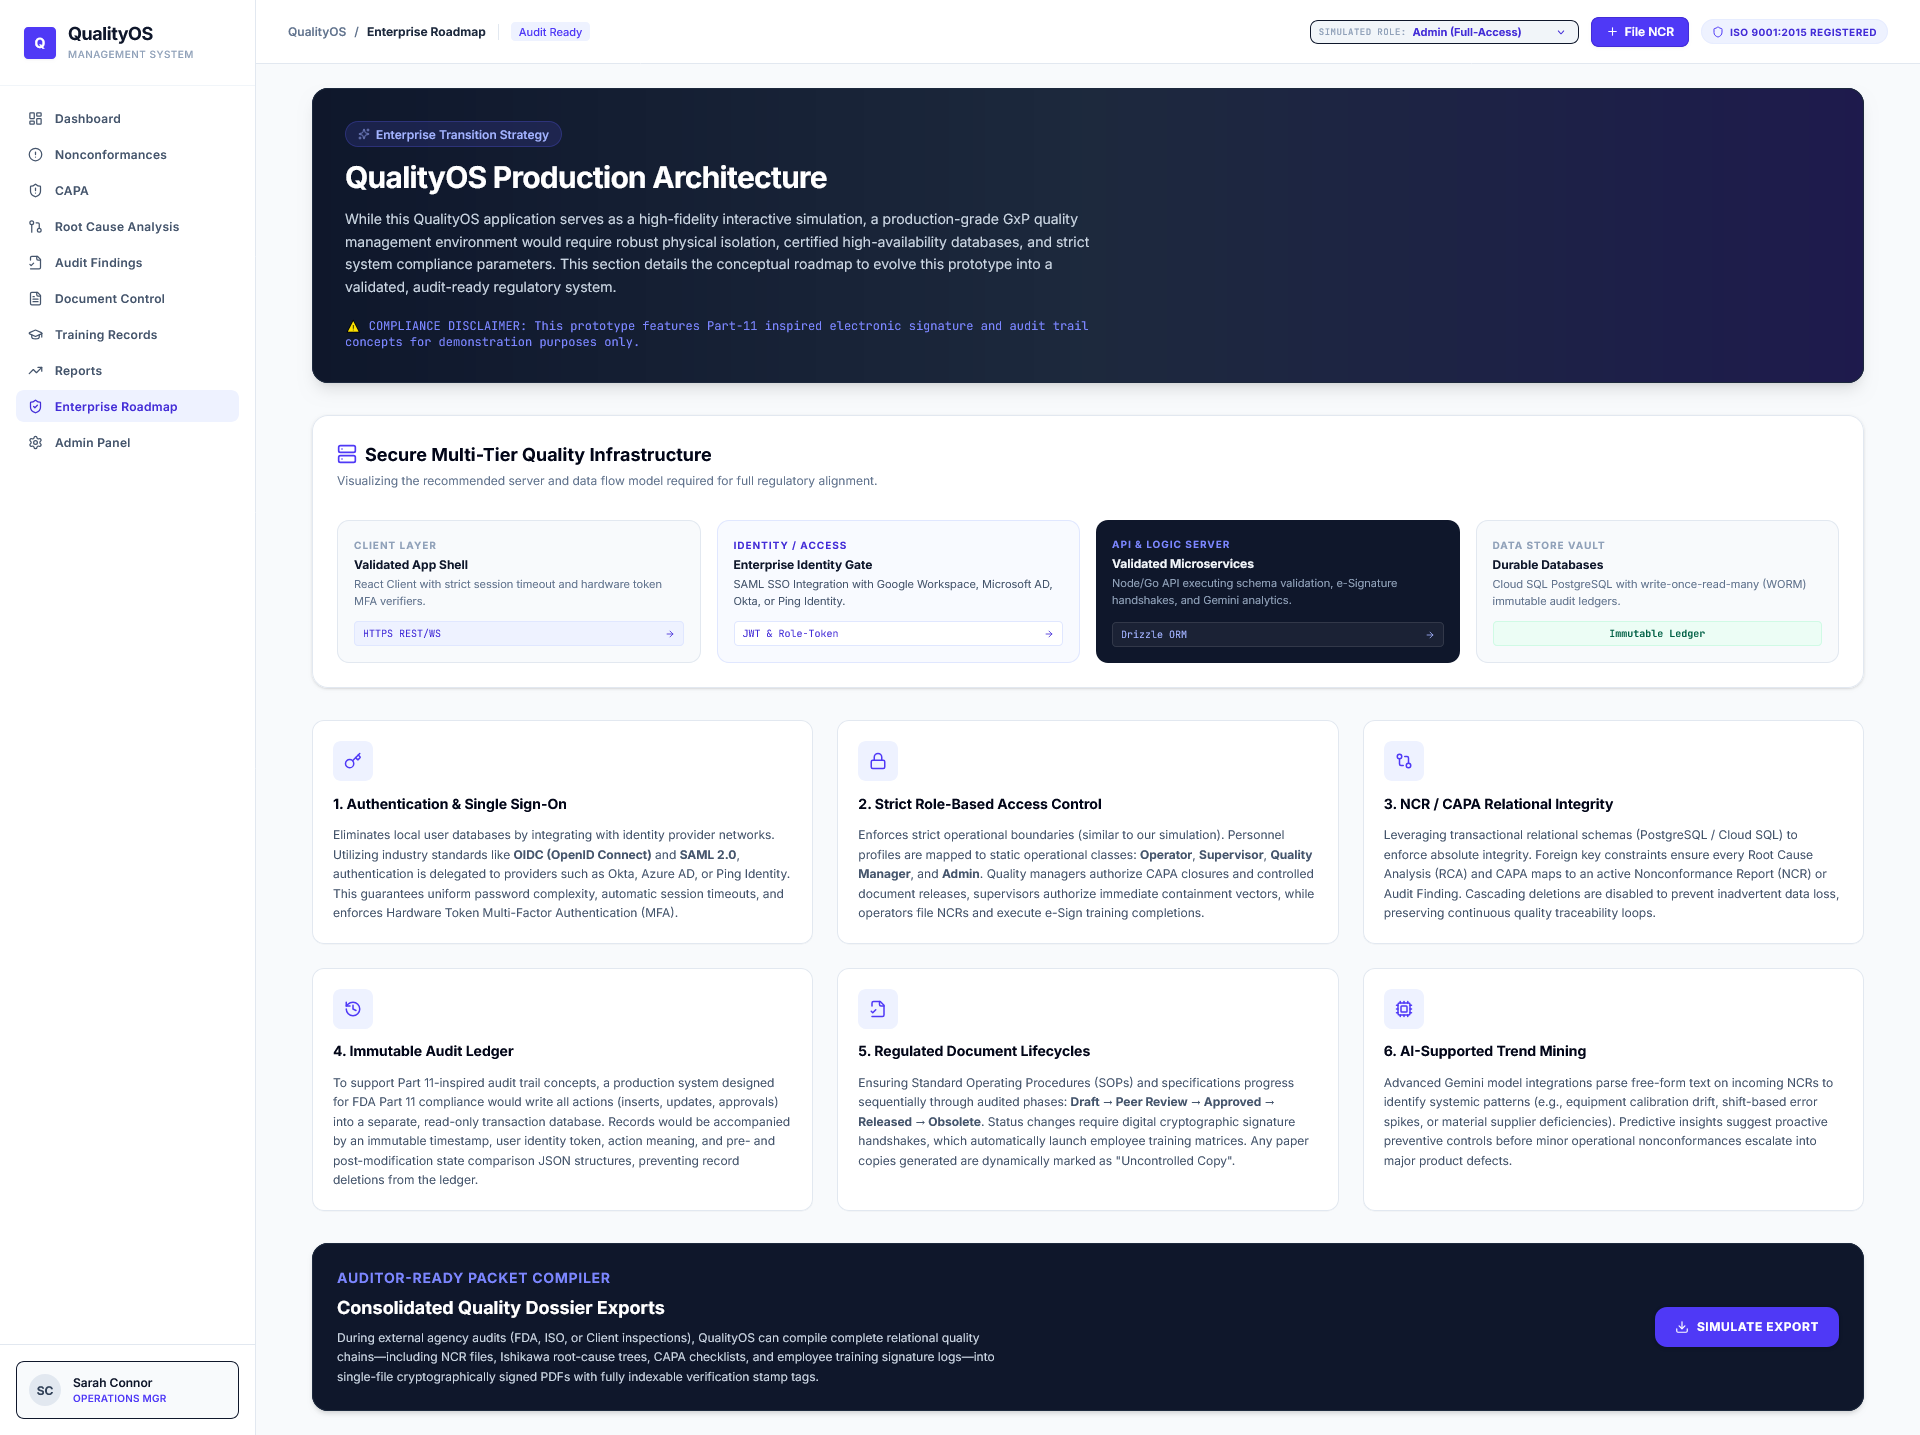Click the Enterprise Roadmap shield-check icon

tap(36, 407)
